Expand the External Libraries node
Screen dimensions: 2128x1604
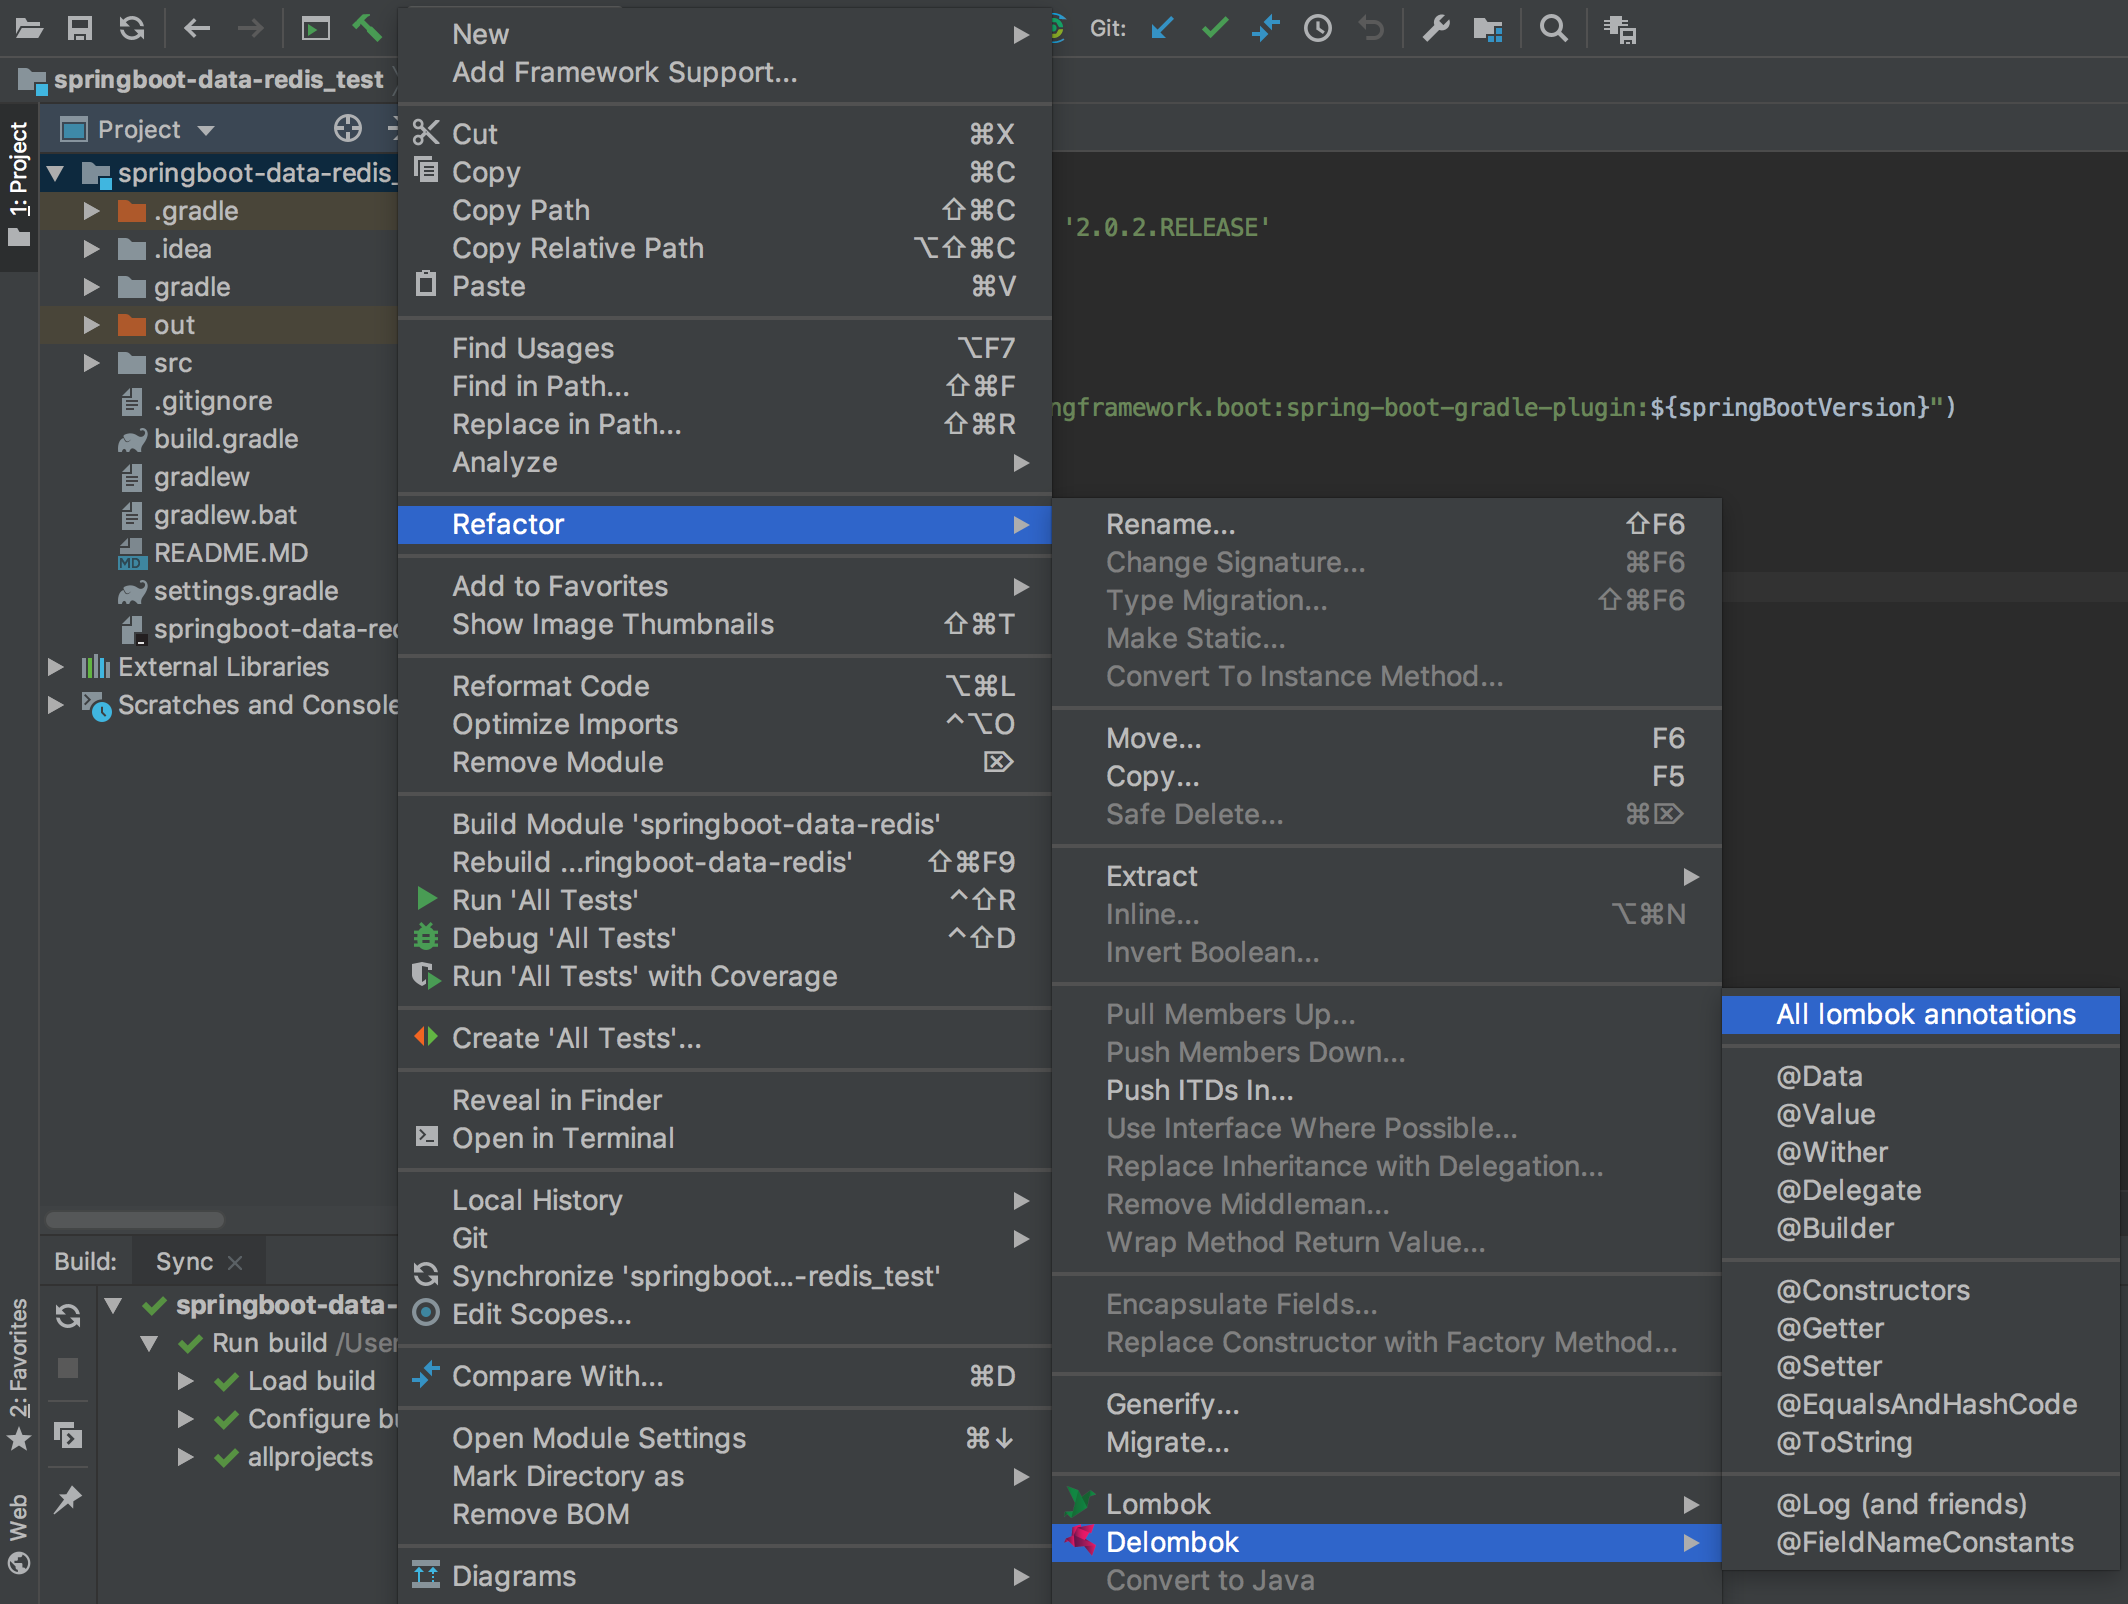coord(56,667)
